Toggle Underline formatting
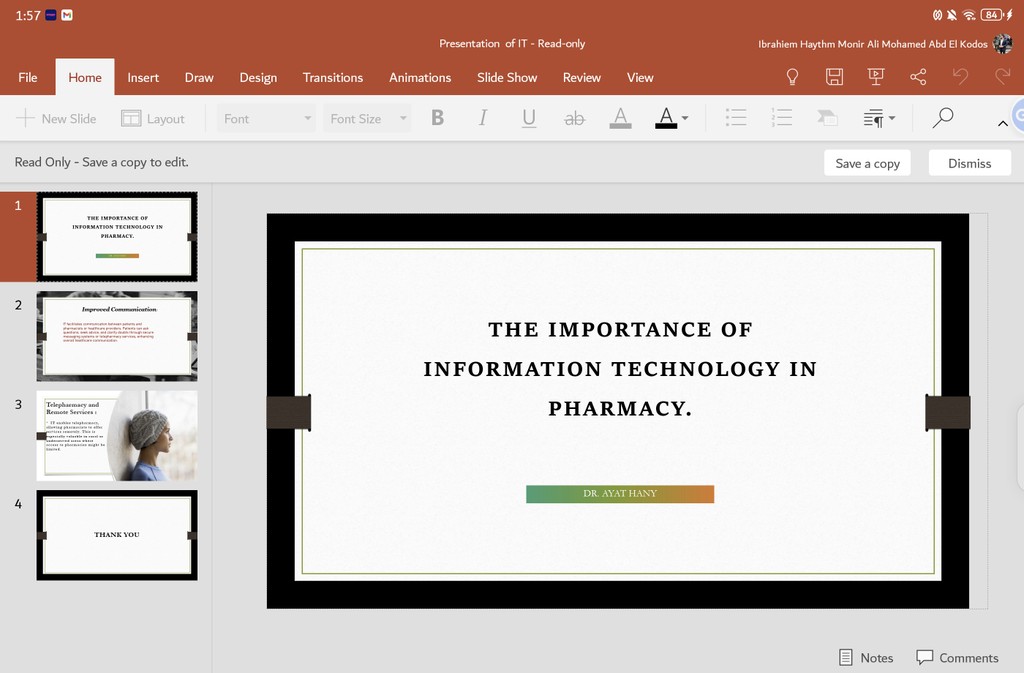 click(x=529, y=118)
